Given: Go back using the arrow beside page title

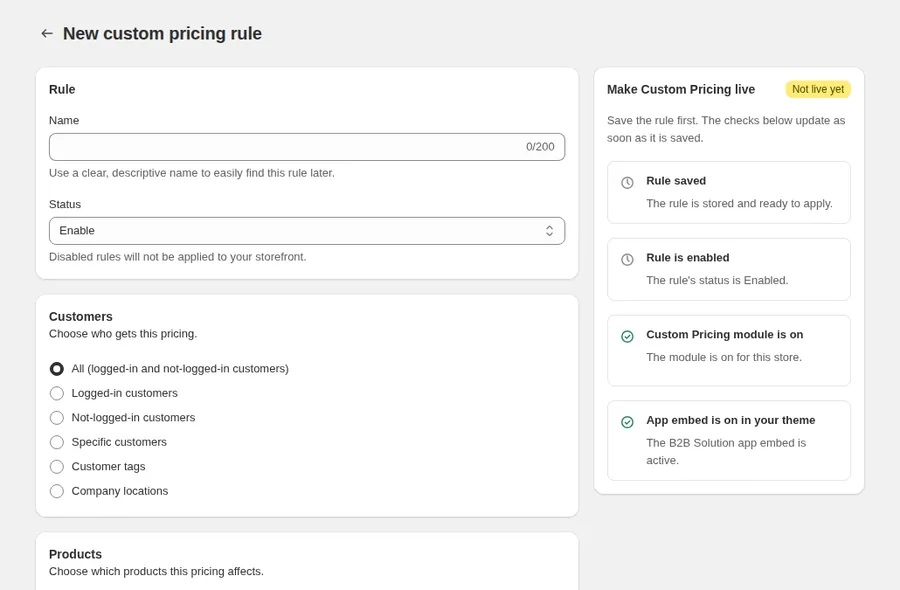Looking at the screenshot, I should pyautogui.click(x=47, y=34).
